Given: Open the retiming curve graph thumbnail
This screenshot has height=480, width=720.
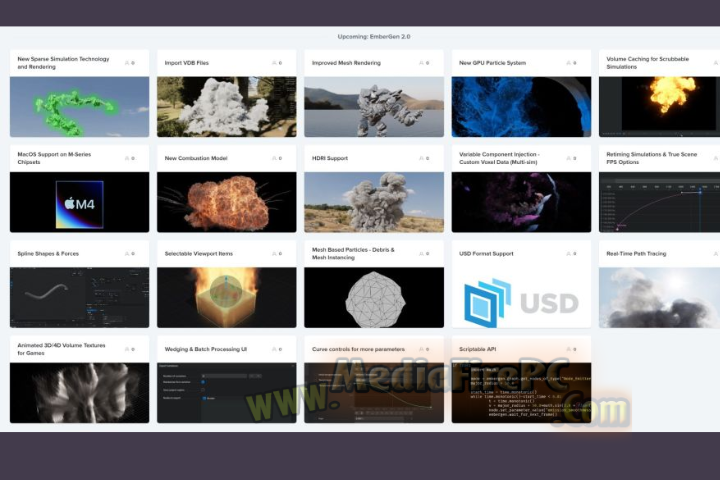Looking at the screenshot, I should (659, 202).
